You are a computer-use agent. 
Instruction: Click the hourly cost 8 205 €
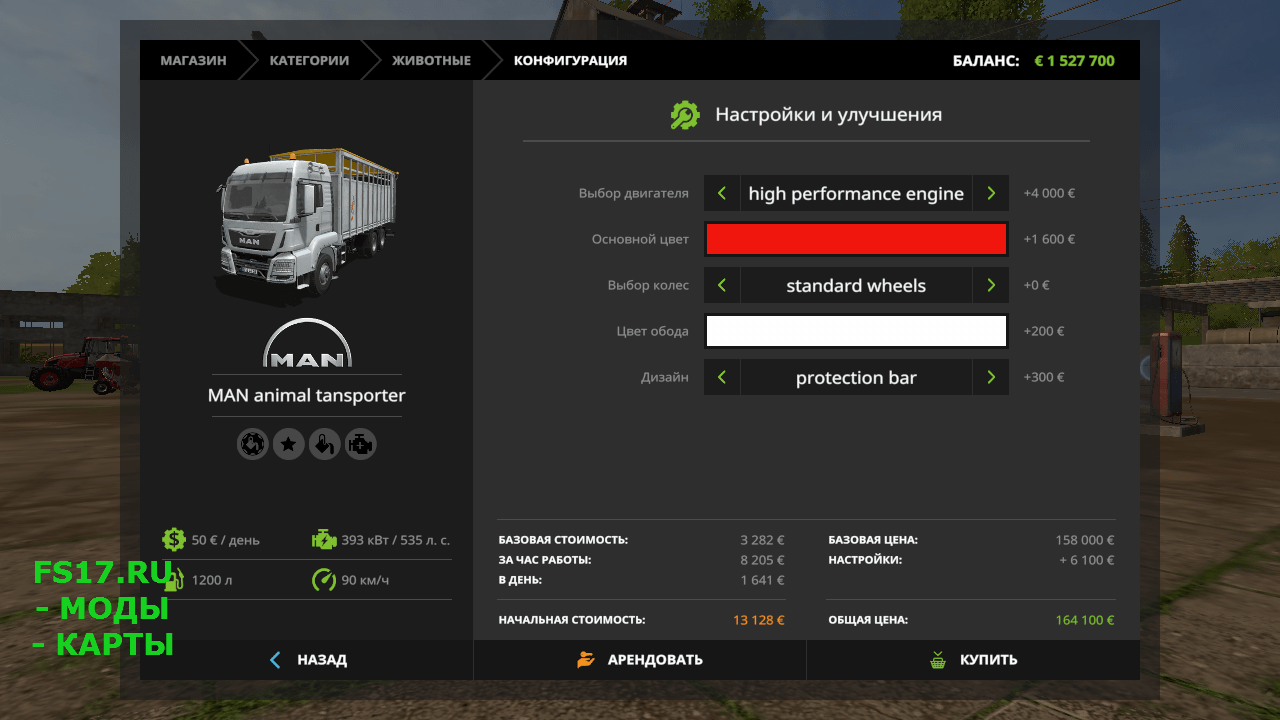click(x=762, y=560)
